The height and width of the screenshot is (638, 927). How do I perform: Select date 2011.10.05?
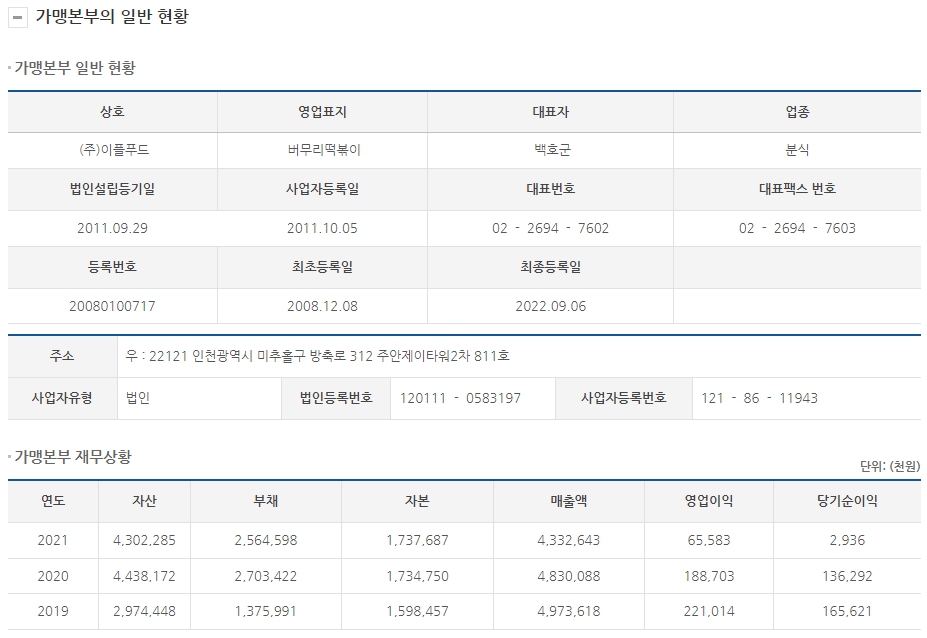pos(322,228)
